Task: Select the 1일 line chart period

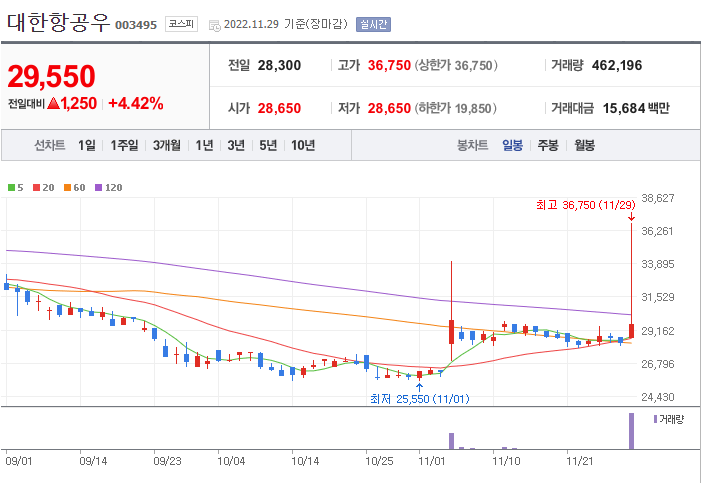Action: point(87,145)
